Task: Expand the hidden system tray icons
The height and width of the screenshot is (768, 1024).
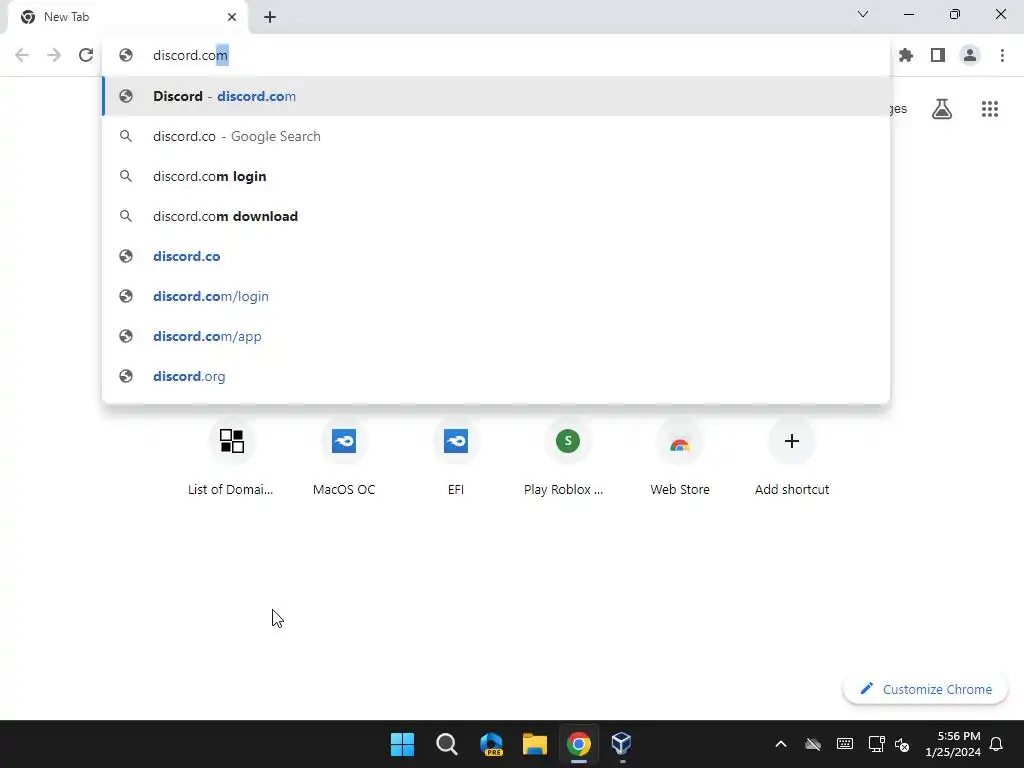Action: pos(780,744)
